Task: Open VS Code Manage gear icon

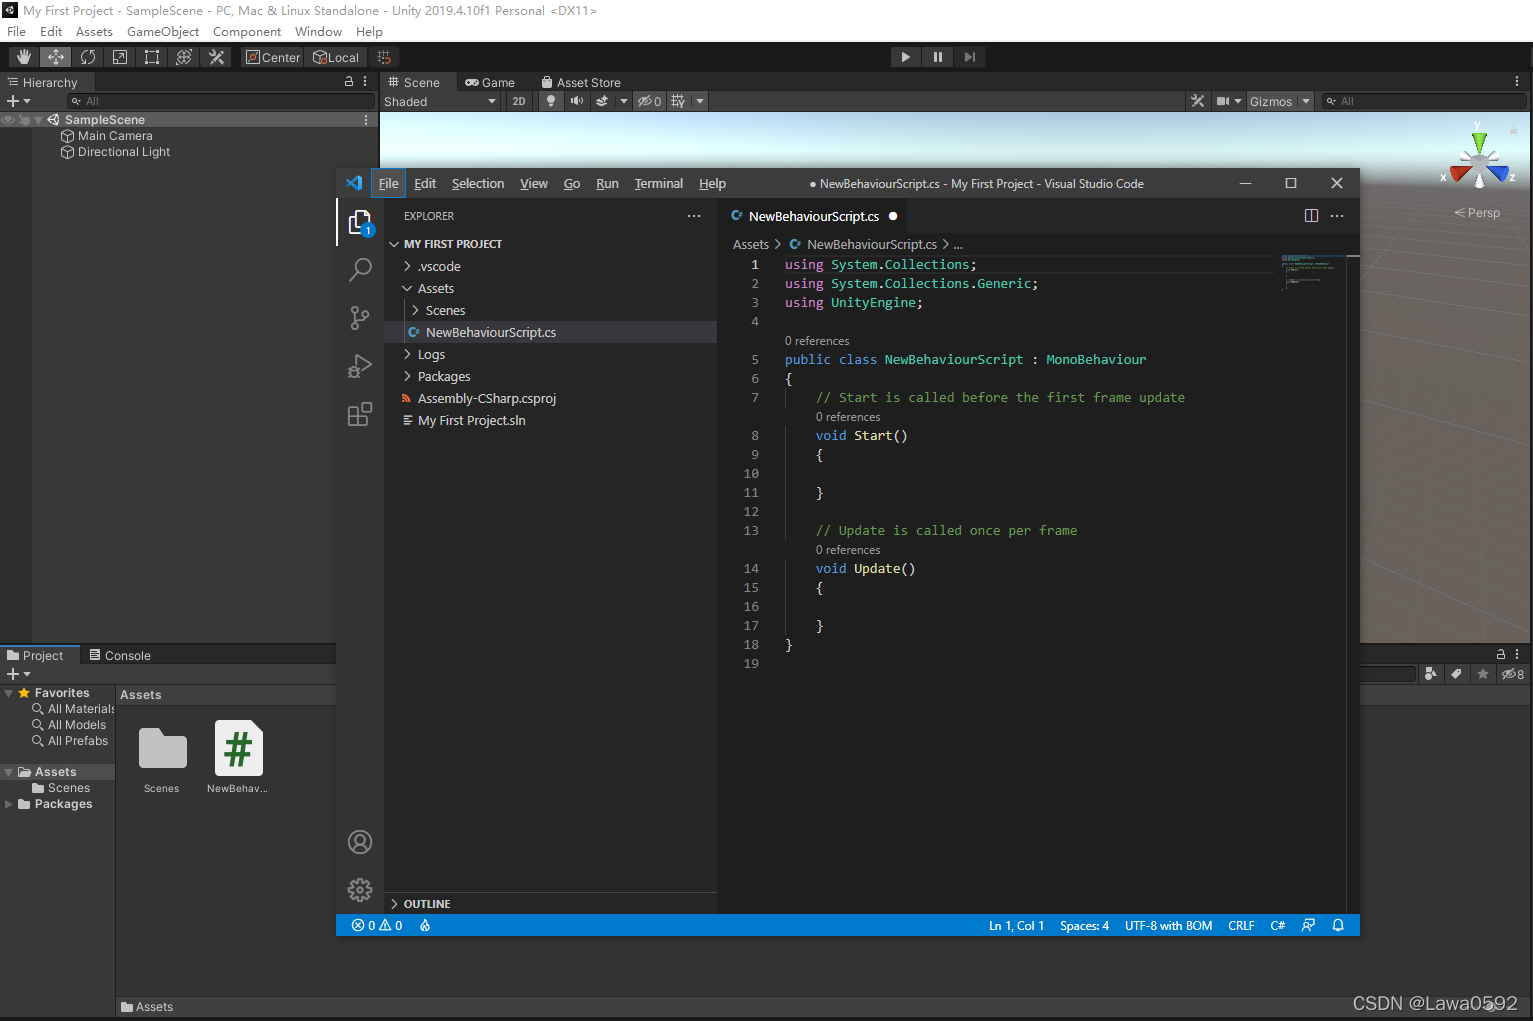Action: [360, 890]
